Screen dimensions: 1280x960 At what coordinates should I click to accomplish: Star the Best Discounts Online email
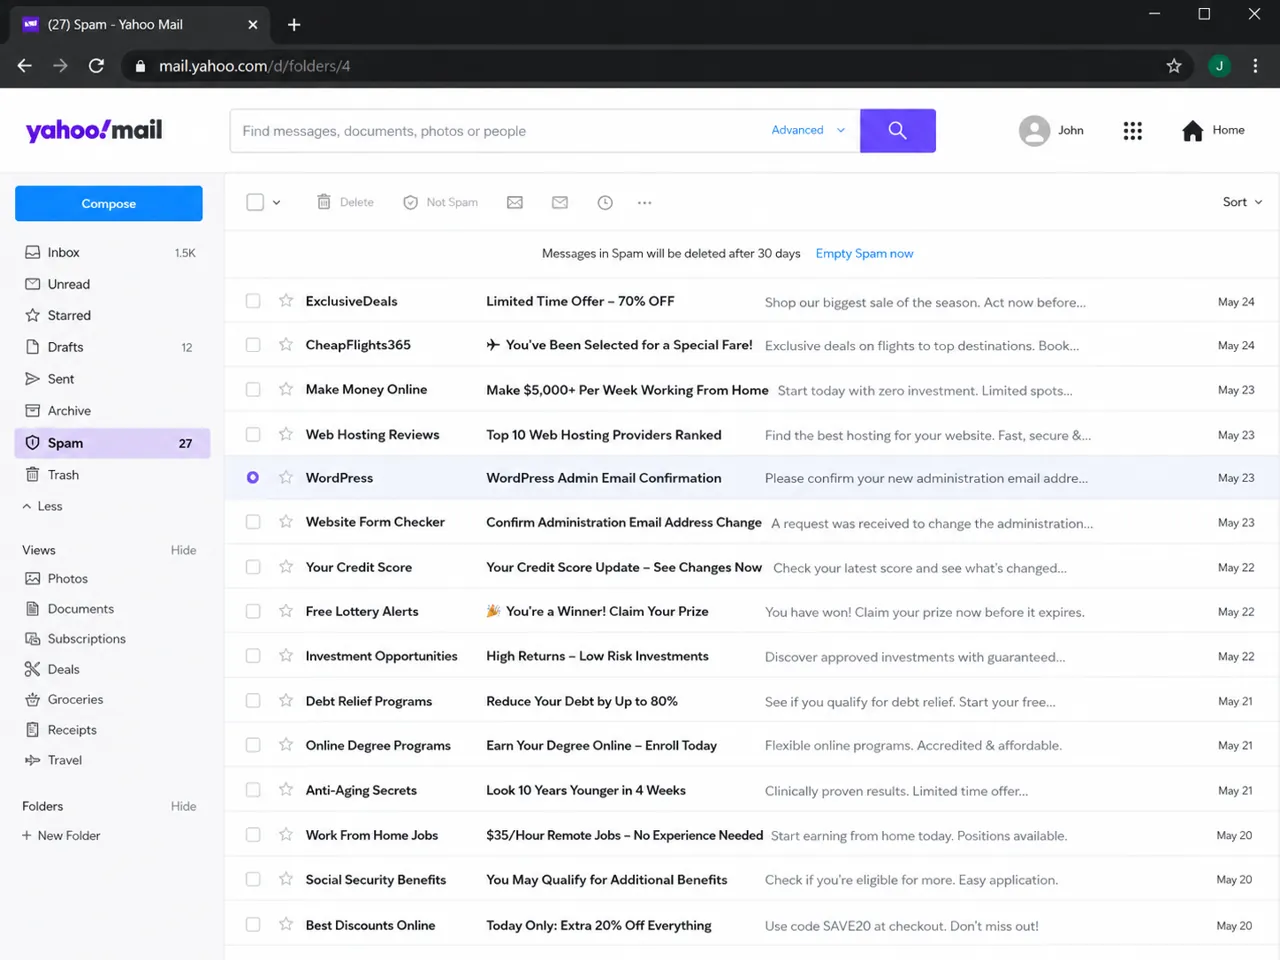click(x=286, y=925)
